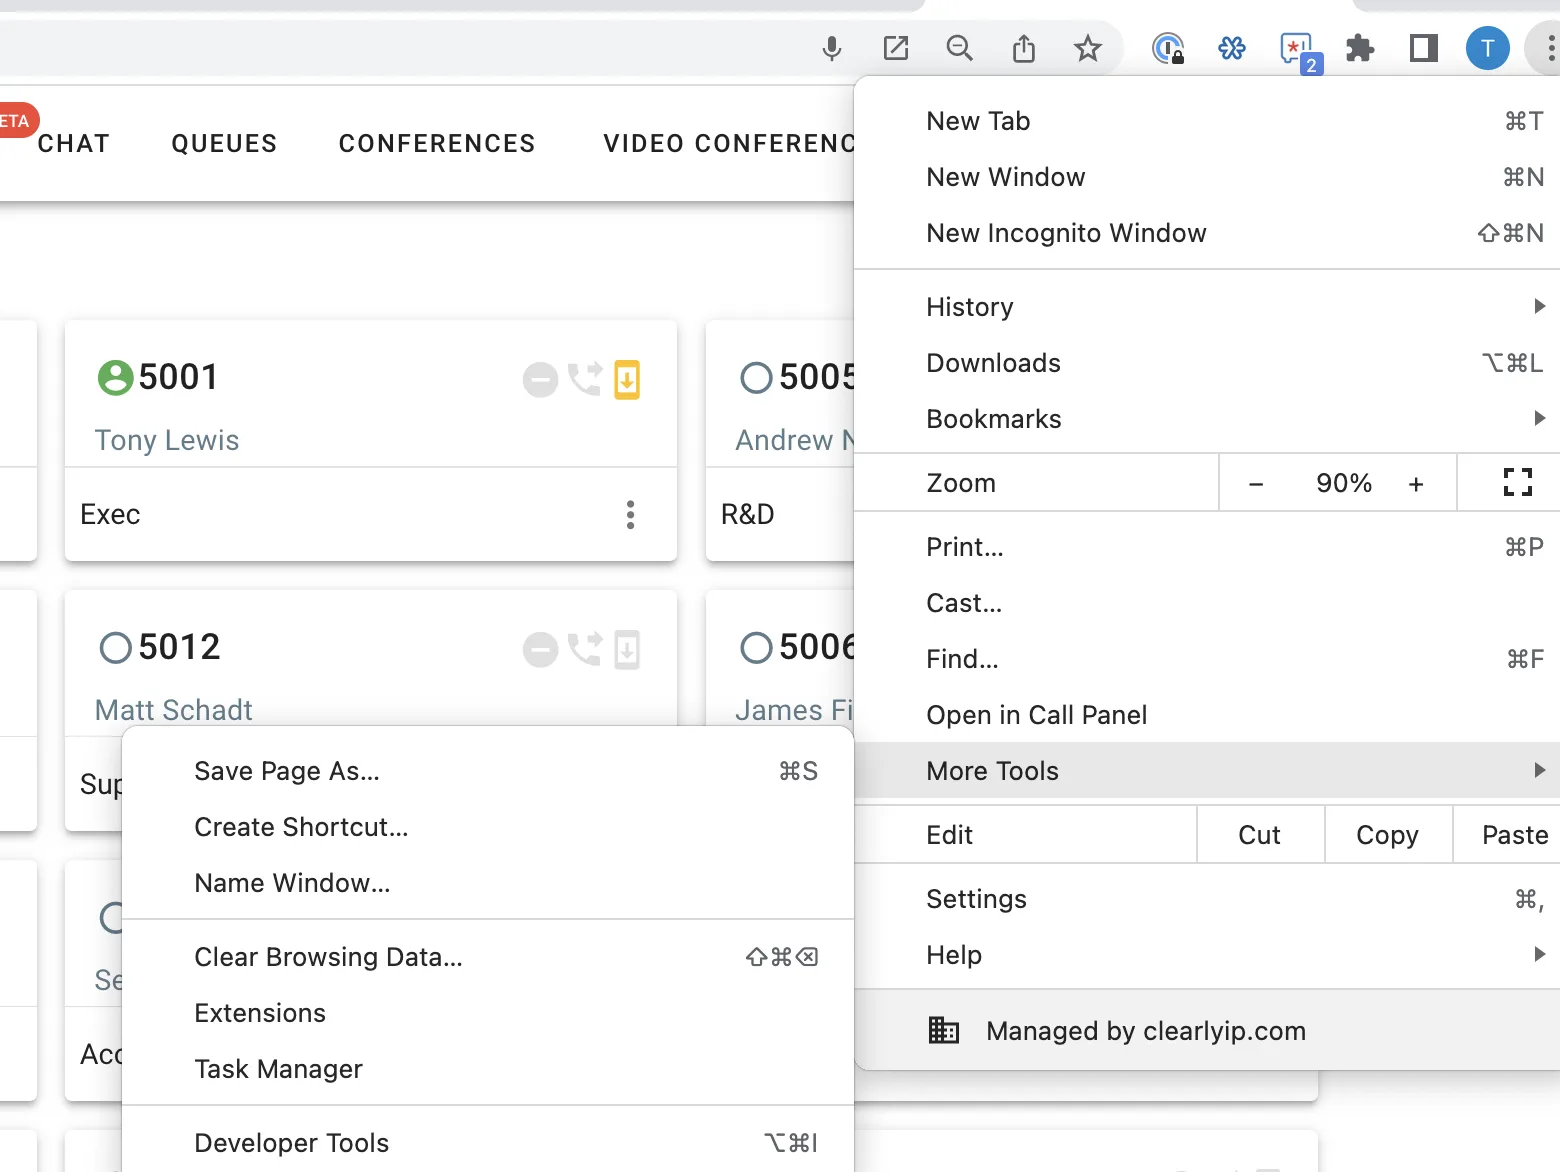Click the zoom magnifier icon in address bar
Image resolution: width=1560 pixels, height=1172 pixels.
(x=960, y=48)
